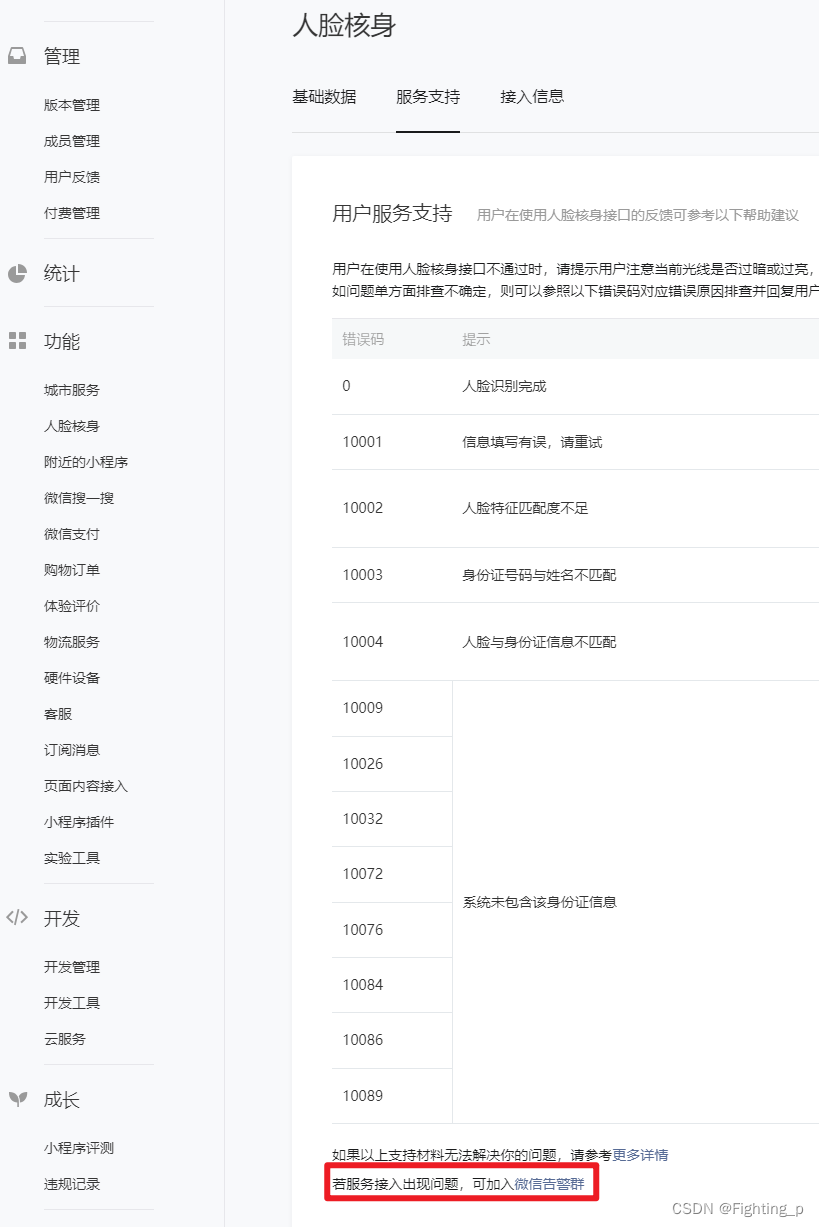Select 人脸核身 in the sidebar
Viewport: 819px width, 1227px height.
[72, 426]
